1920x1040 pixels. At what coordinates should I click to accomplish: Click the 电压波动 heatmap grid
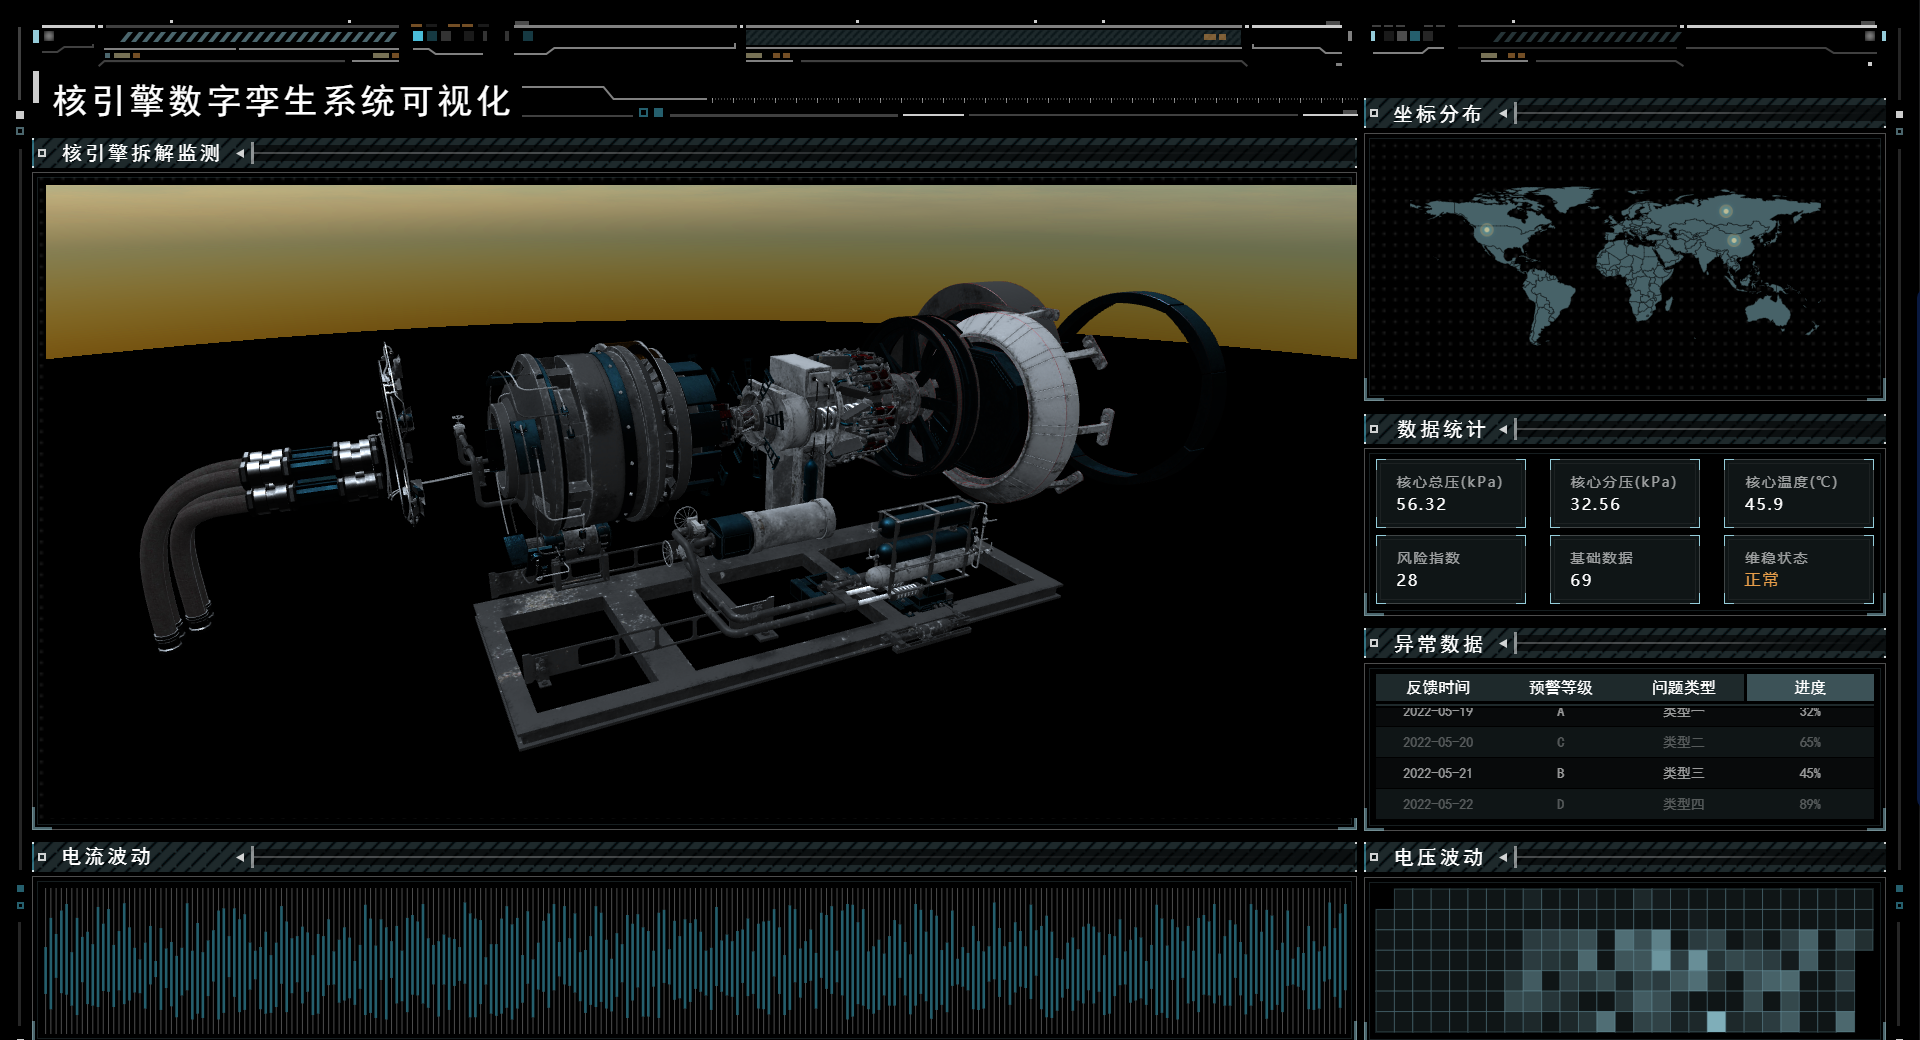click(x=1624, y=960)
